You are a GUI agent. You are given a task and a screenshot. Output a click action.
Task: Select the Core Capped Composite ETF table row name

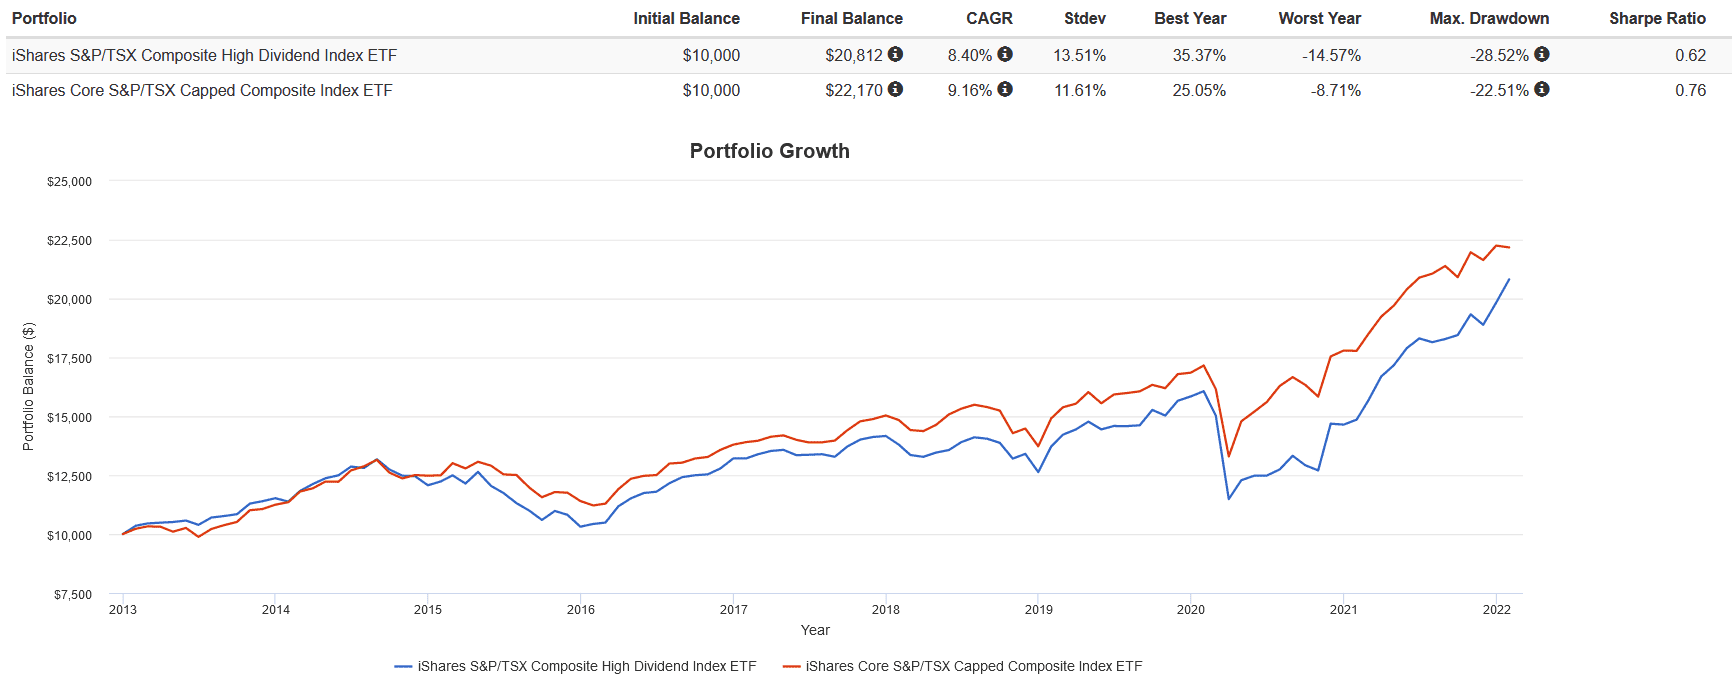click(x=202, y=90)
